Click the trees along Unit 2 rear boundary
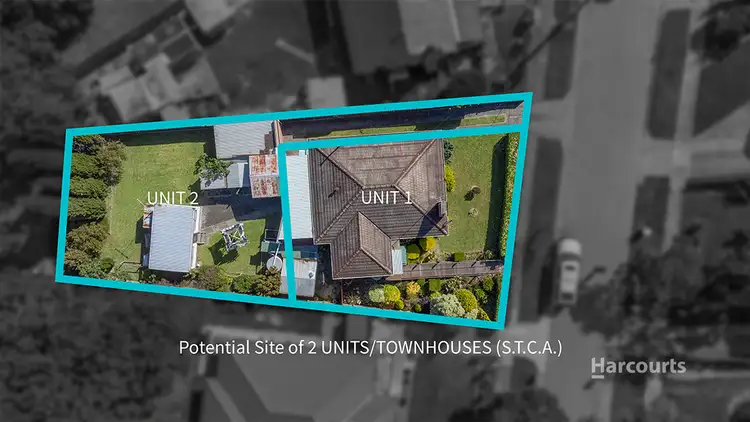750x422 pixels. tap(88, 200)
